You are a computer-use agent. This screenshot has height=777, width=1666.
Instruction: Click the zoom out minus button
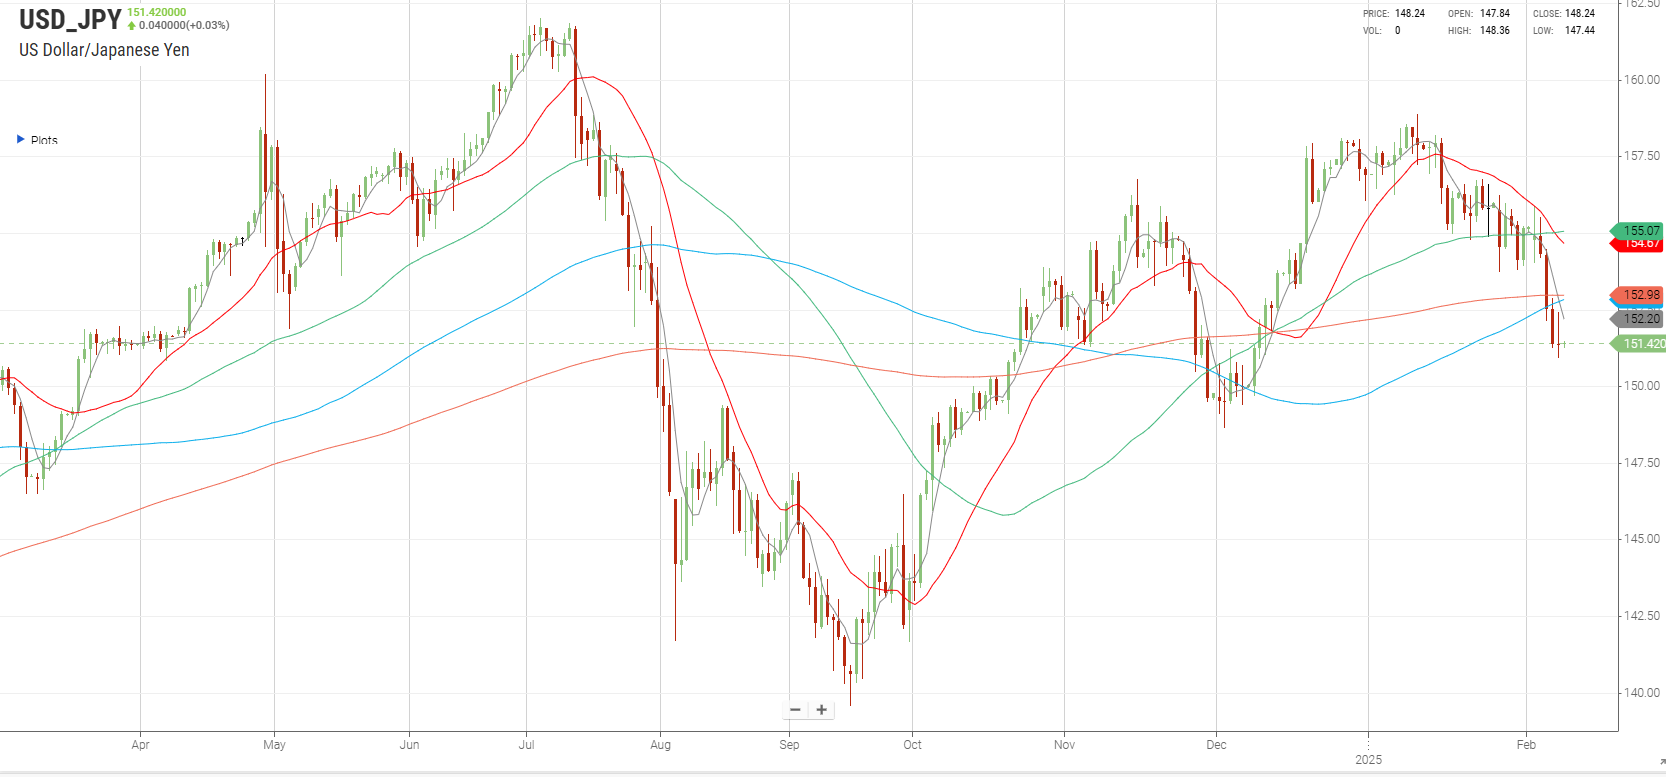(796, 710)
